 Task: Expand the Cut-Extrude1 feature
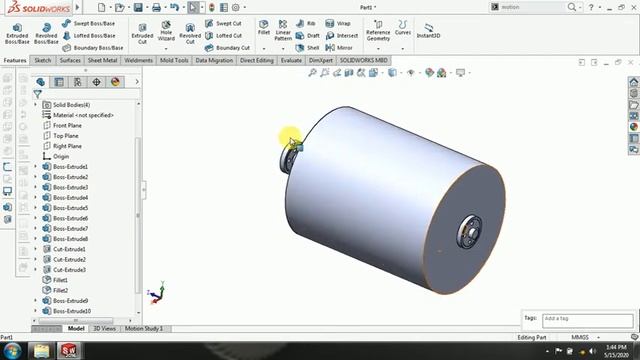tap(36, 249)
